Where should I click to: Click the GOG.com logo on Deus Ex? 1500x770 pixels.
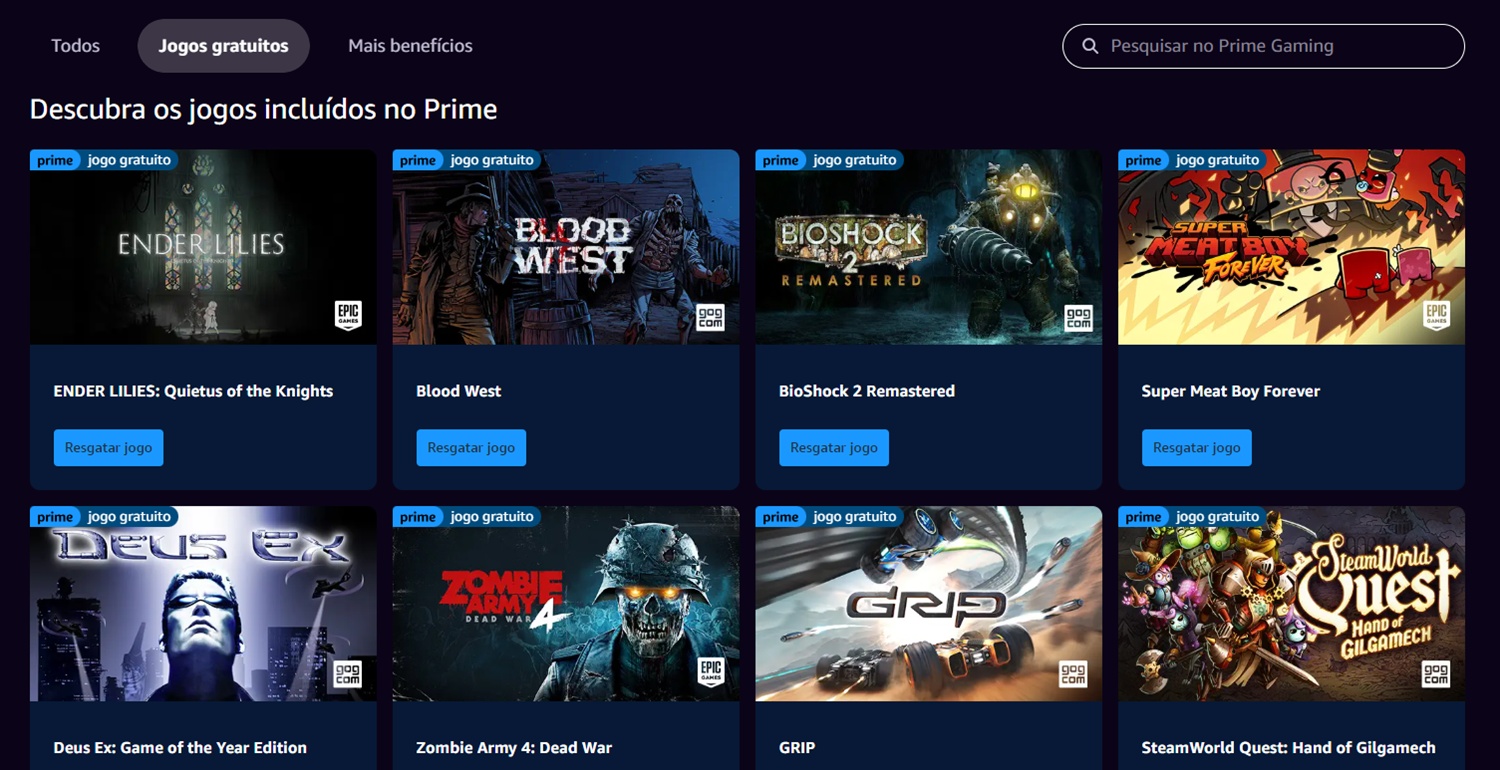click(x=348, y=674)
